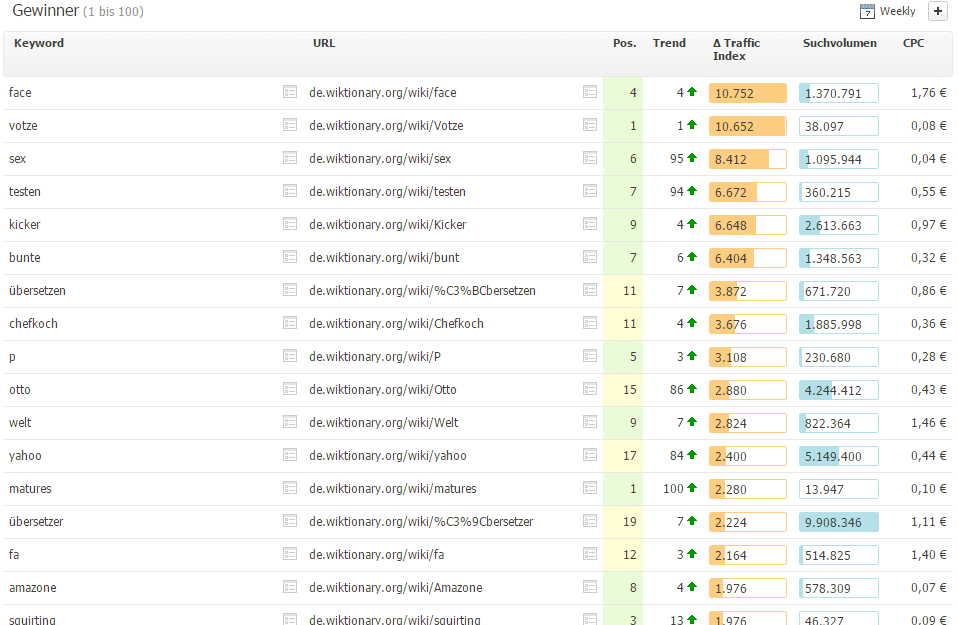
Task: Expand options with the plus button
Action: pyautogui.click(x=937, y=12)
